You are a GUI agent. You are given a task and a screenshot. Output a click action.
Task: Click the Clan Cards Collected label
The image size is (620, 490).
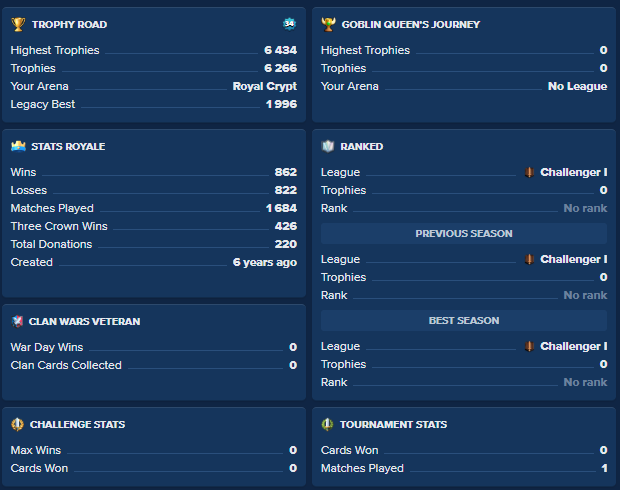pos(66,365)
